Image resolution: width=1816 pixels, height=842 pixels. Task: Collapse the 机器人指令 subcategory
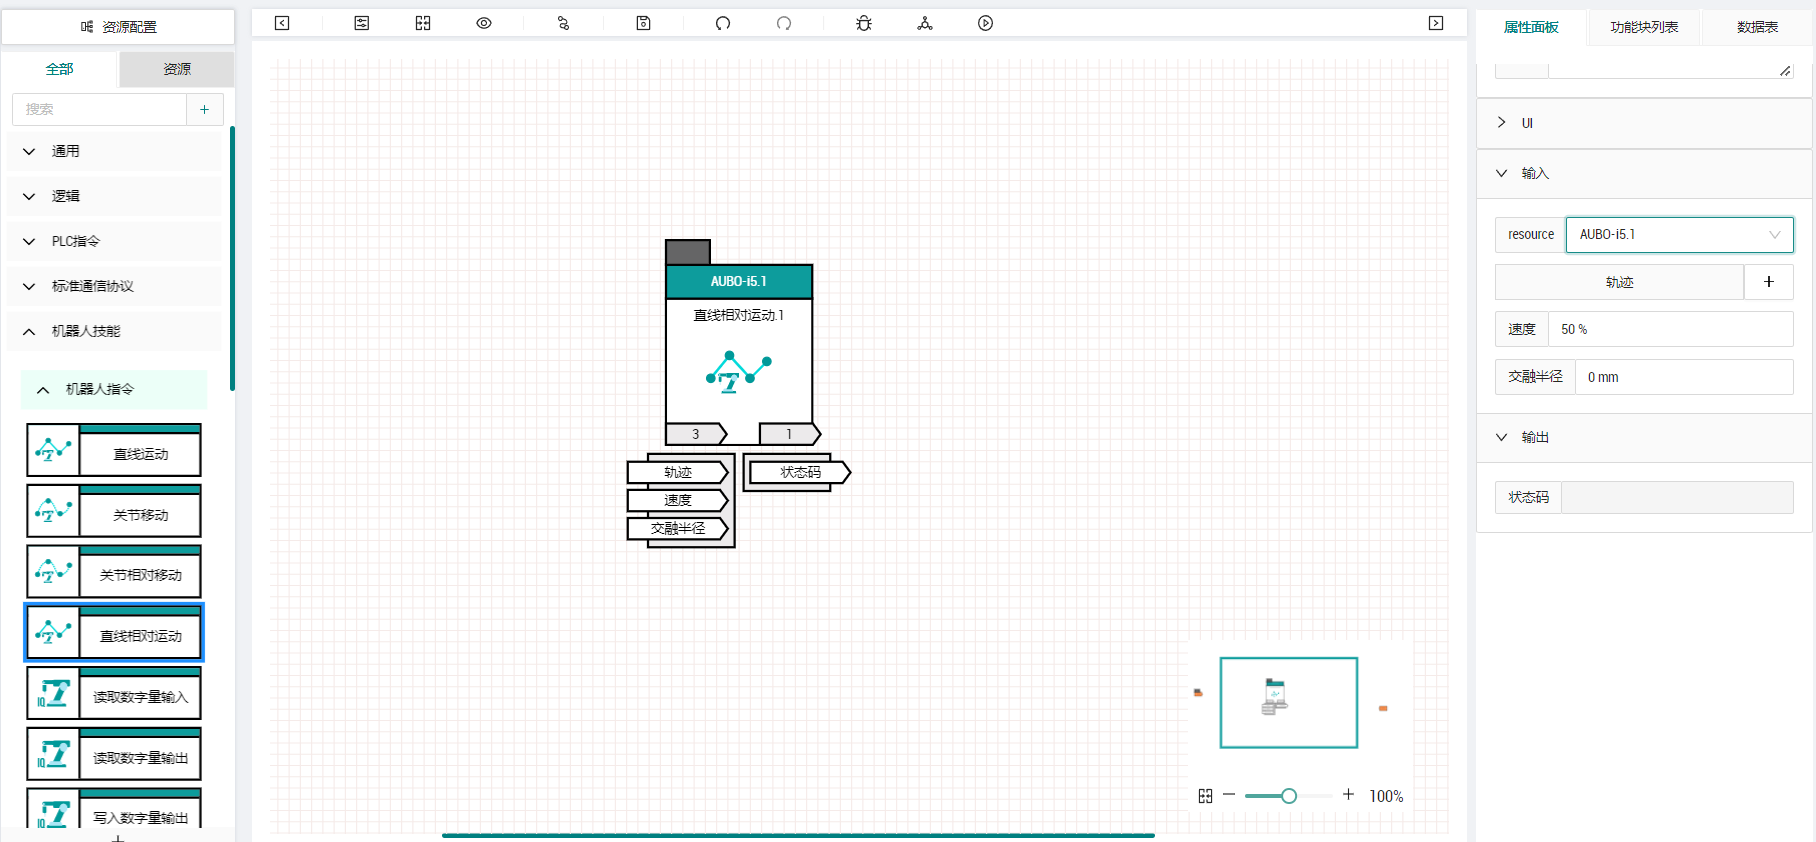coord(114,389)
